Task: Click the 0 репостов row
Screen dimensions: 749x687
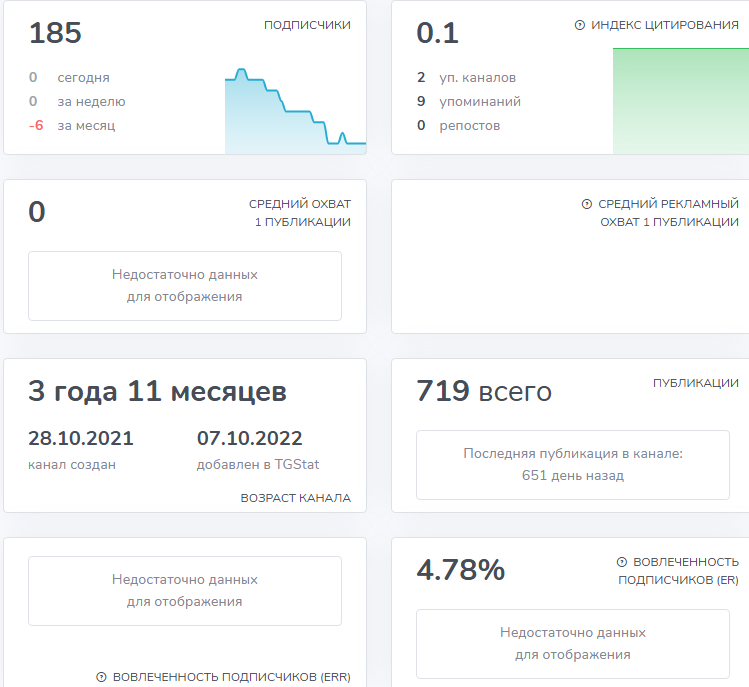Action: [x=458, y=126]
